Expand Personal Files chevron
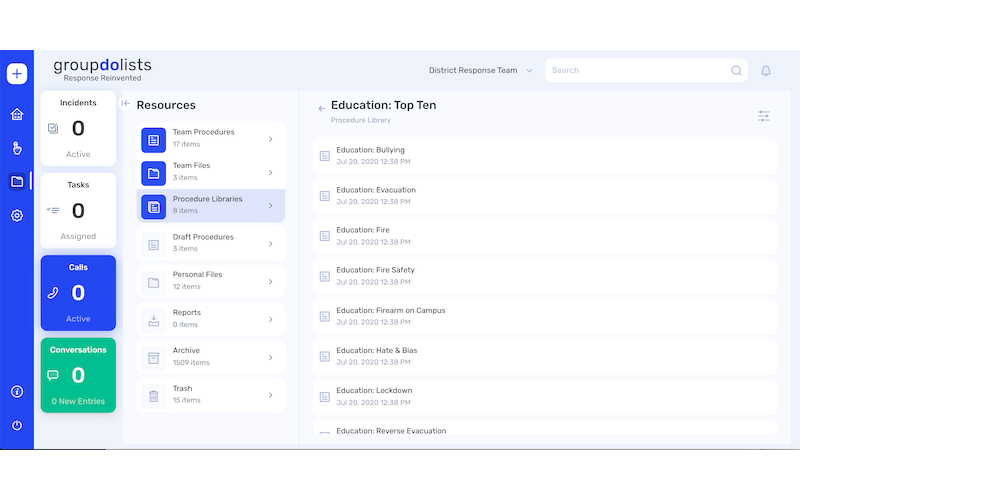 coord(270,282)
